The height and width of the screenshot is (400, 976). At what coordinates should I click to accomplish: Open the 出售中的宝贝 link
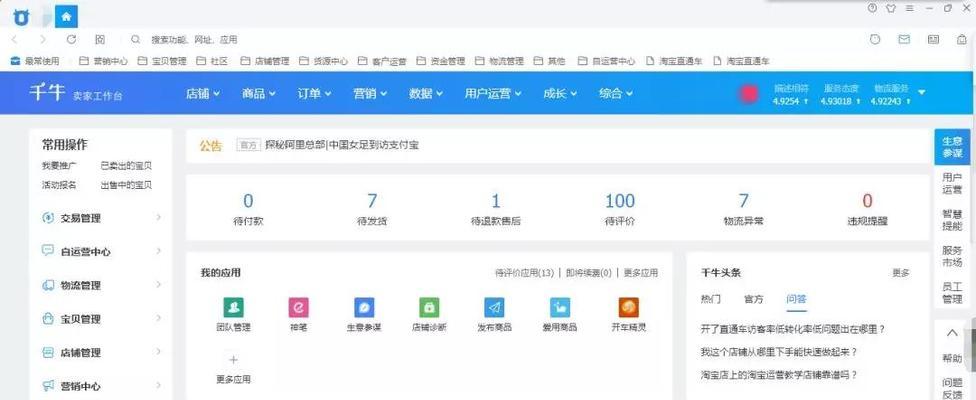pyautogui.click(x=126, y=185)
